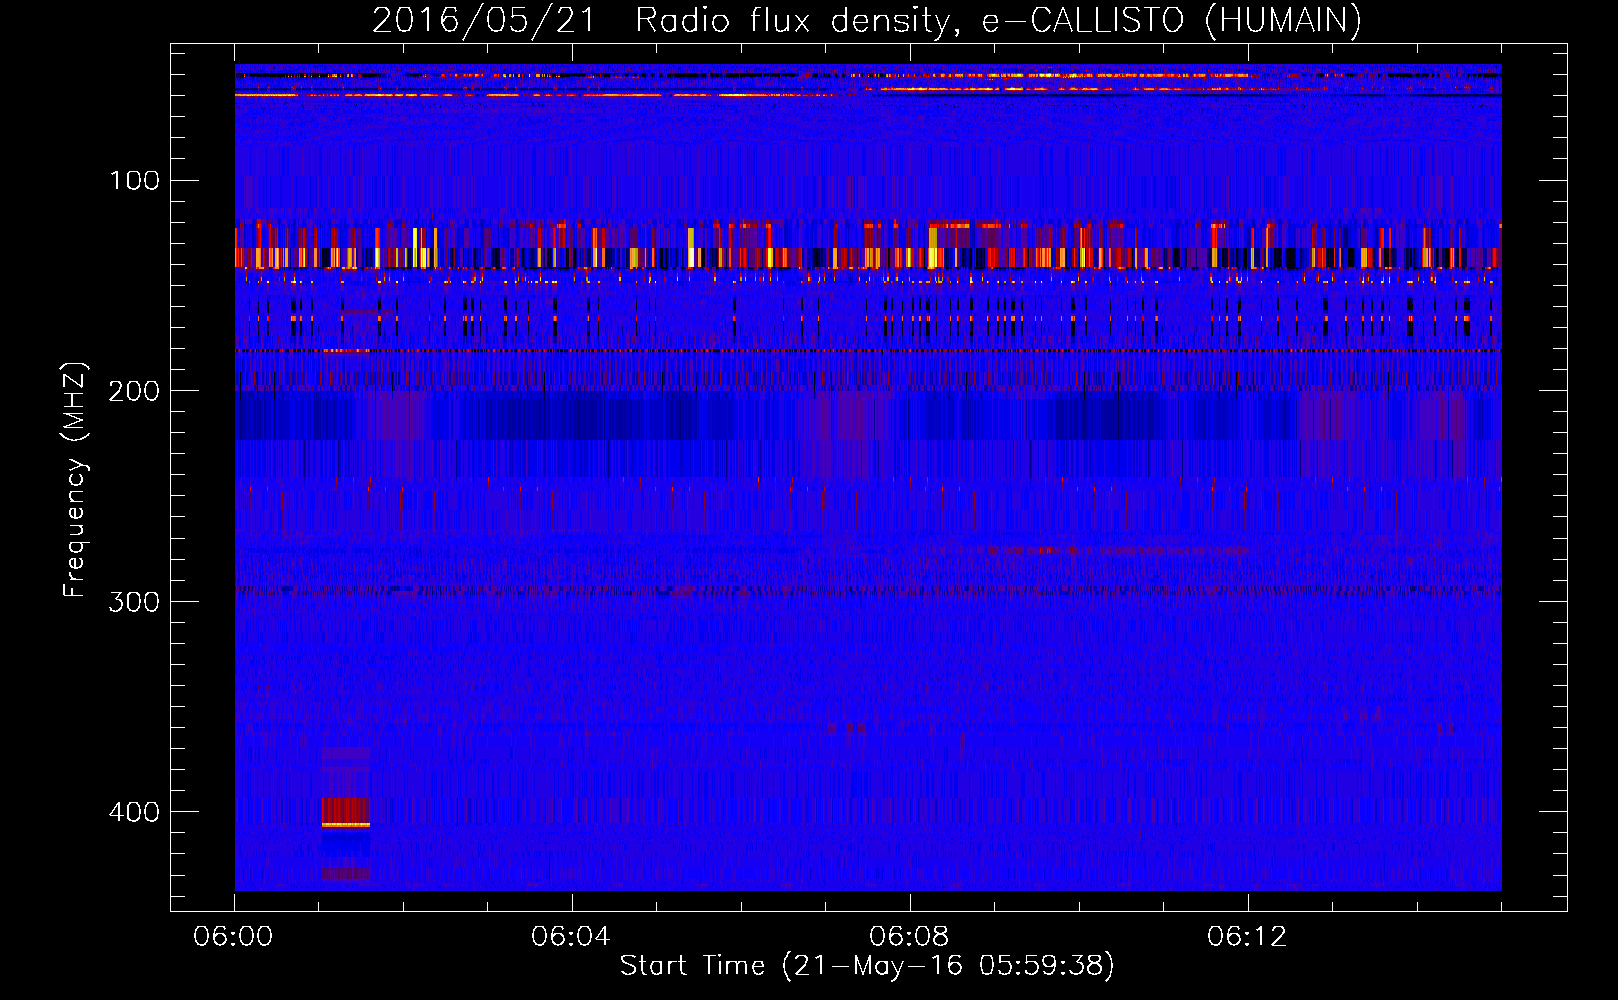This screenshot has height=1000, width=1618.
Task: Click the 06:08 time tick label
Action: click(x=909, y=937)
